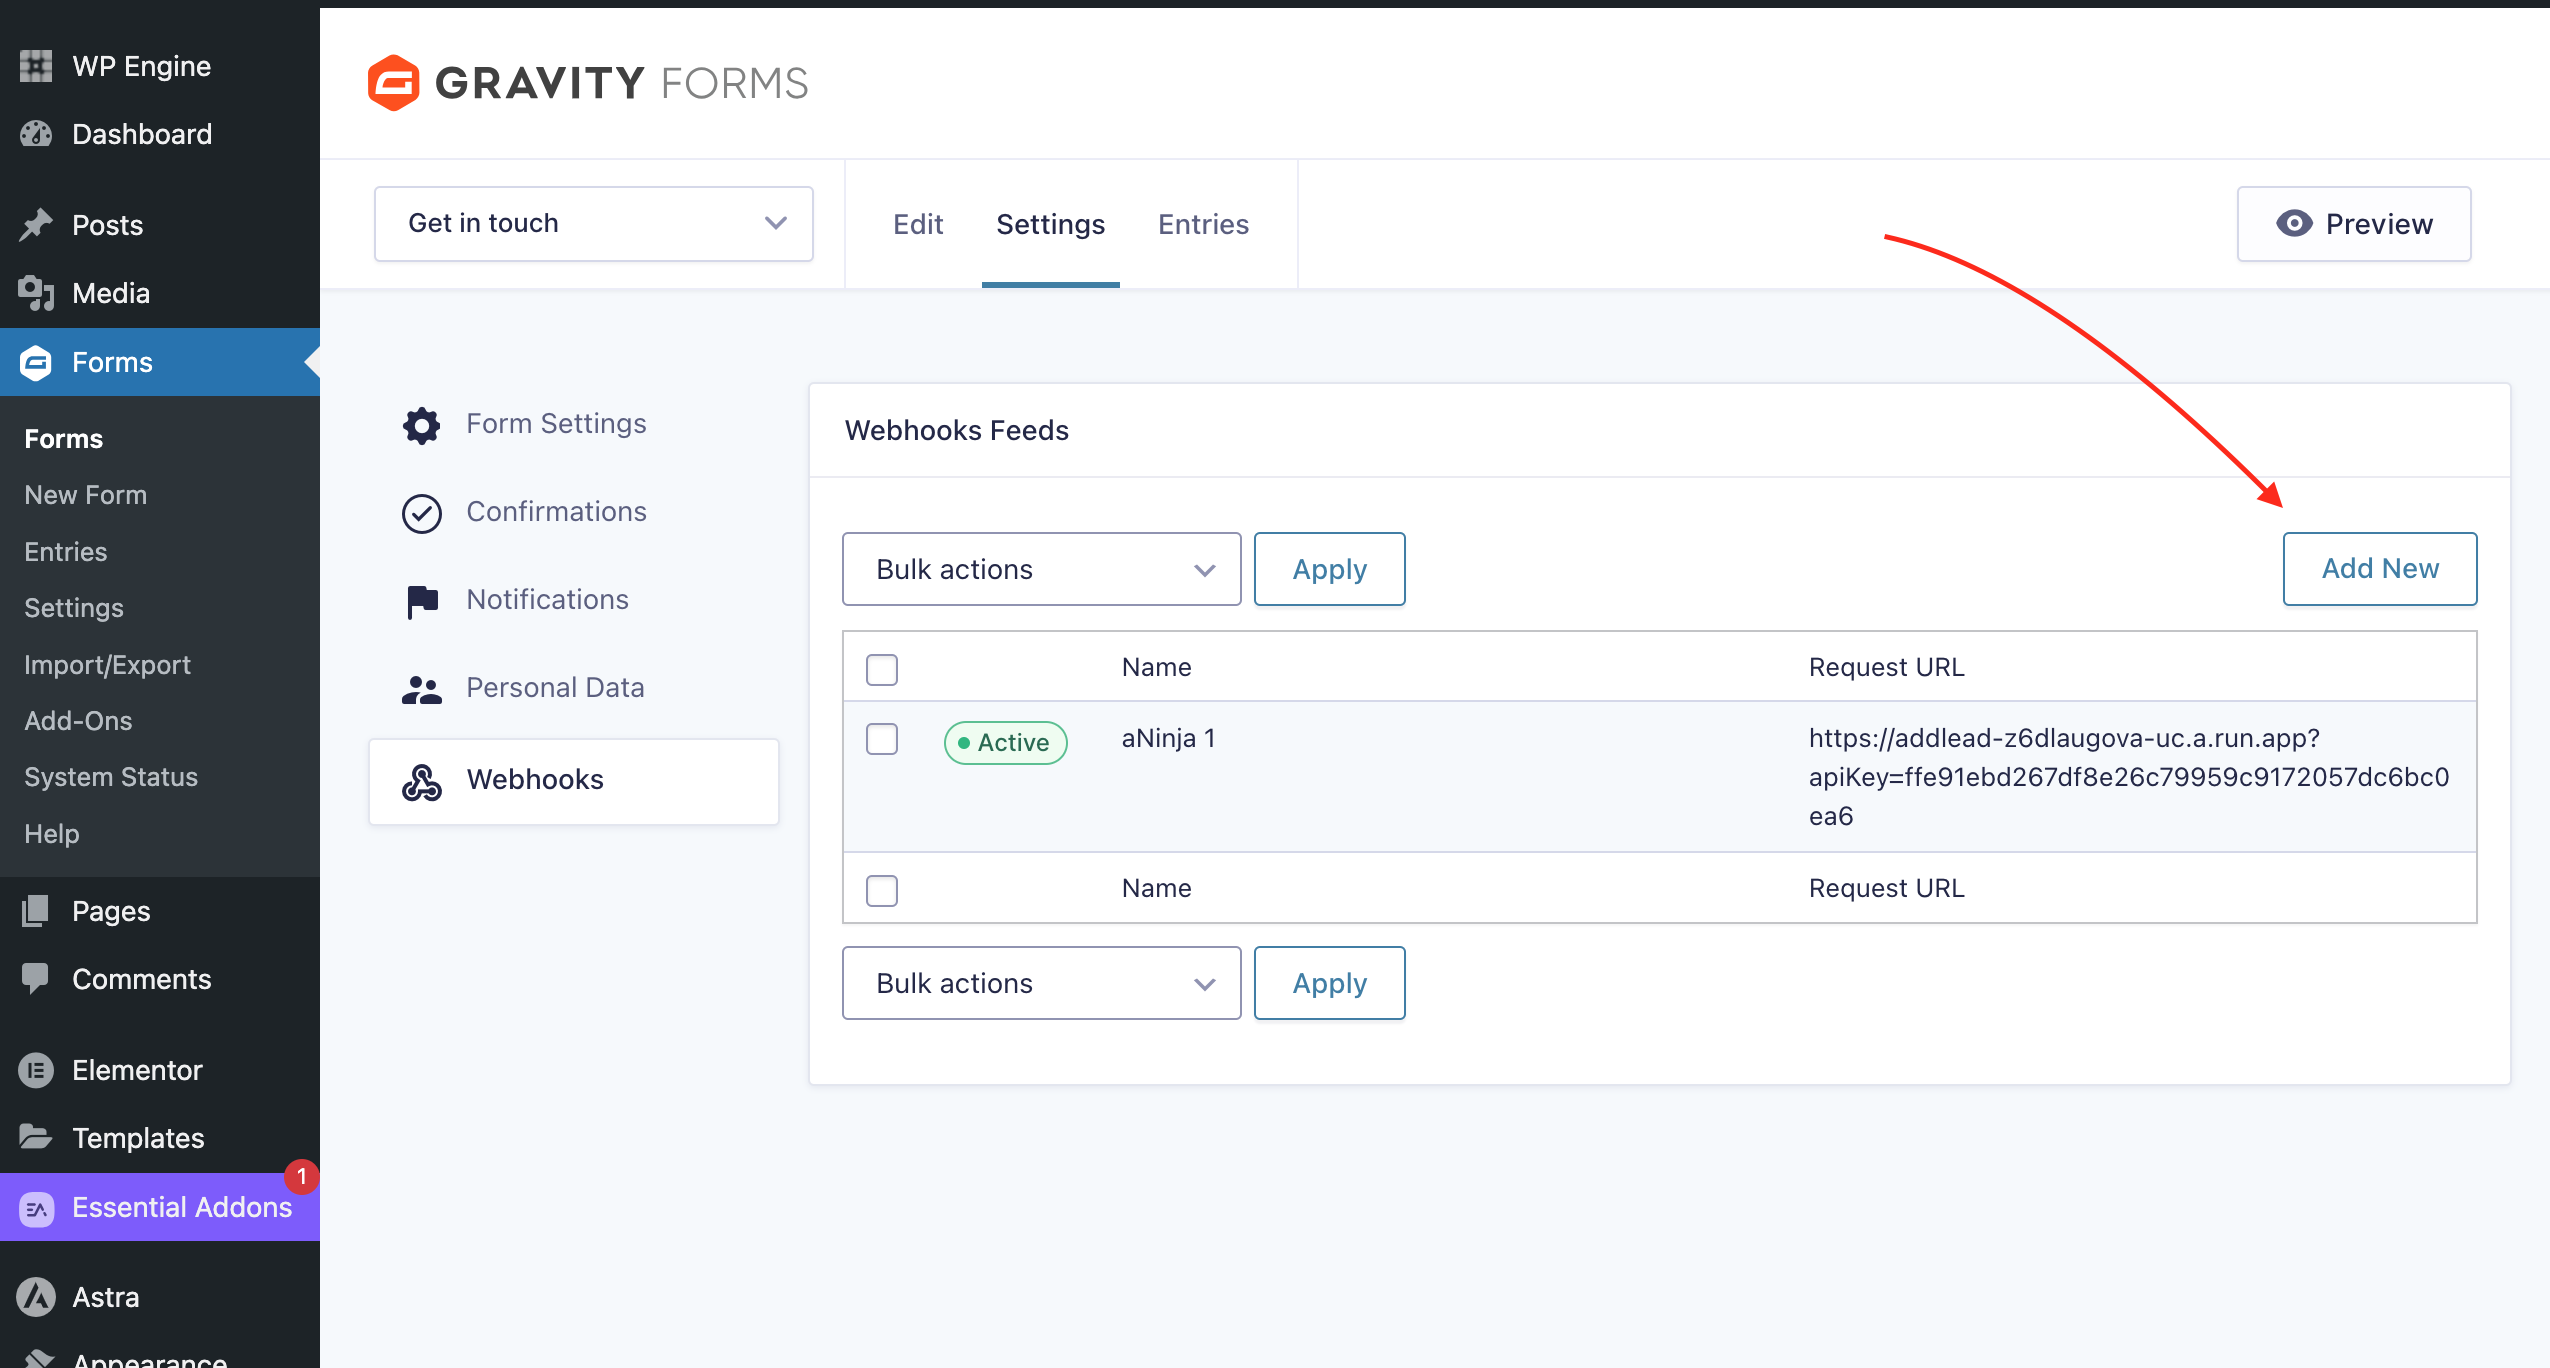2550x1368 pixels.
Task: Open the 'Get in touch' form switcher dropdown
Action: tap(593, 224)
